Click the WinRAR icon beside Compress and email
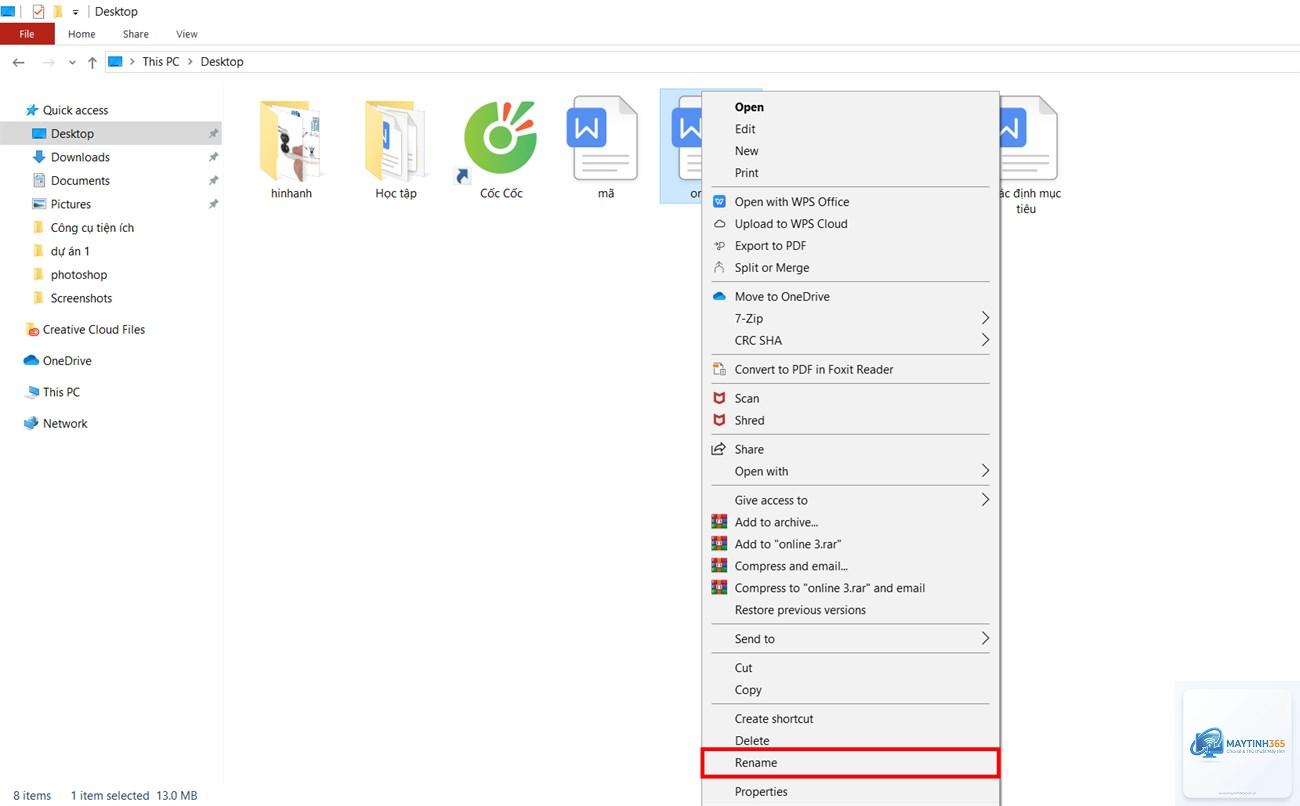1300x806 pixels. pos(719,566)
